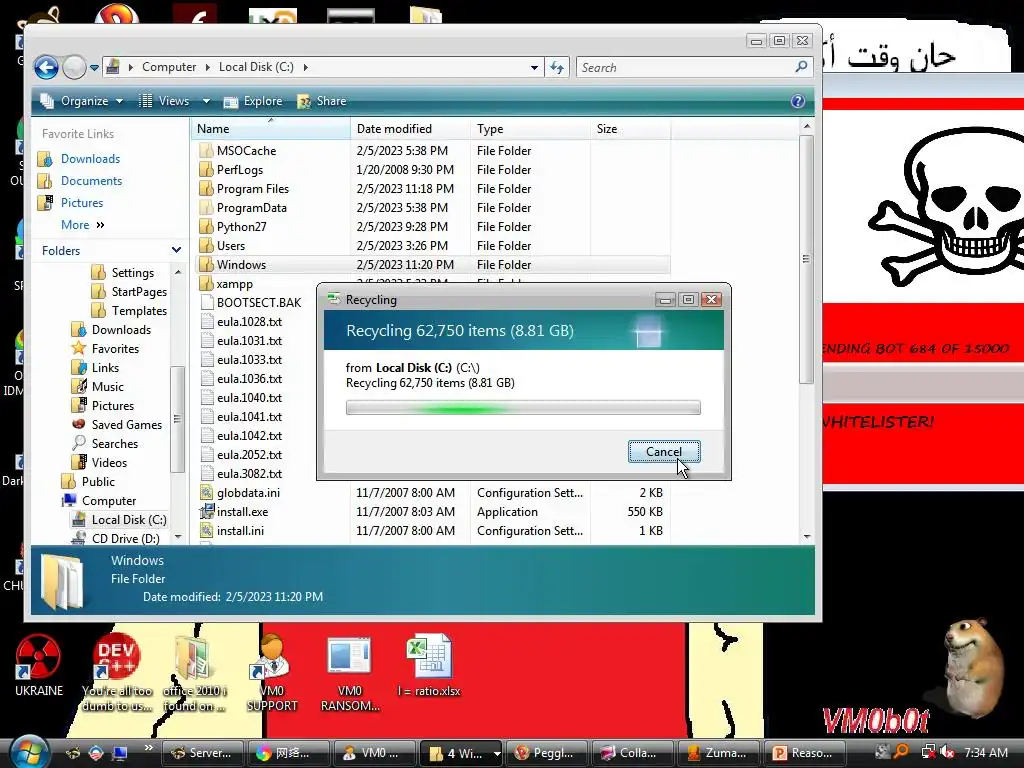Select the MSOCache folder icon

[x=206, y=150]
